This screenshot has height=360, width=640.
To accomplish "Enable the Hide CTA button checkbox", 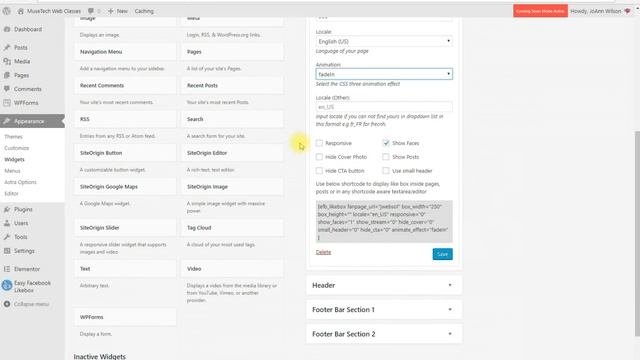I will point(319,171).
